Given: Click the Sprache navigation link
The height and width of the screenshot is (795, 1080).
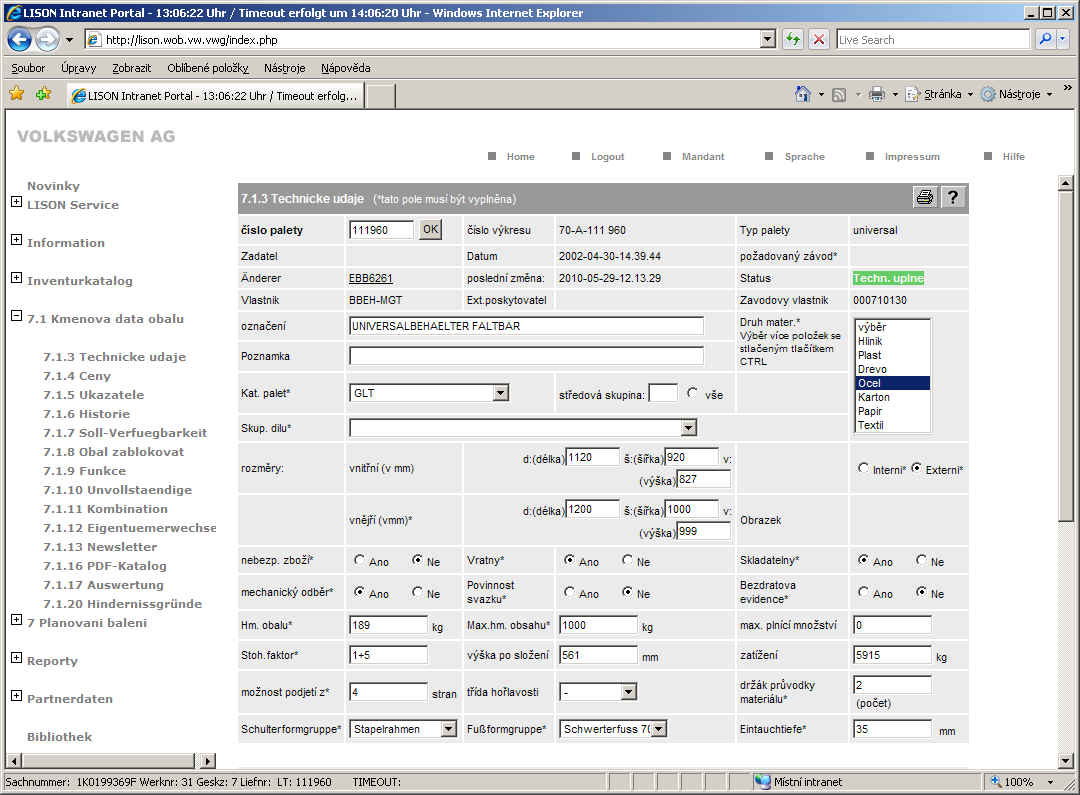Looking at the screenshot, I should [804, 156].
